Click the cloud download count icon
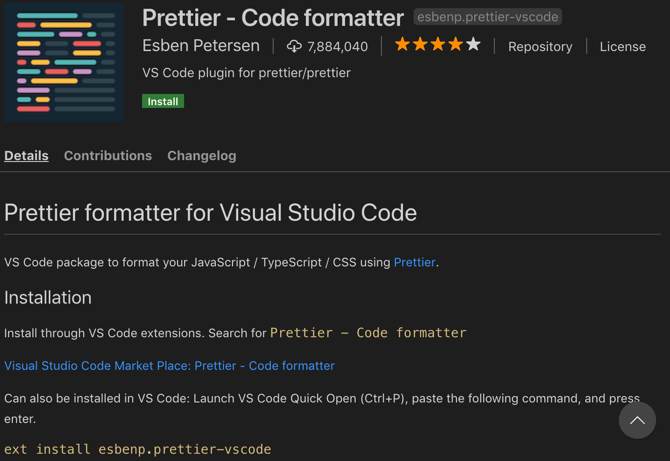 pyautogui.click(x=294, y=46)
